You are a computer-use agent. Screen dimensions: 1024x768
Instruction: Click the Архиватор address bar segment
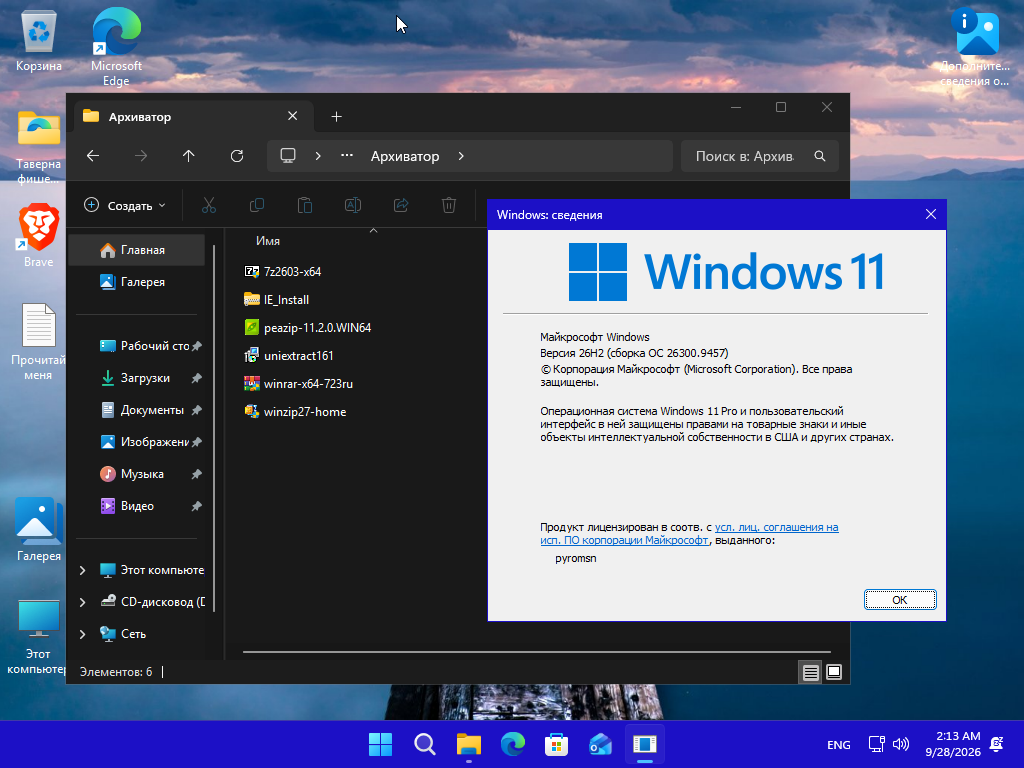405,156
